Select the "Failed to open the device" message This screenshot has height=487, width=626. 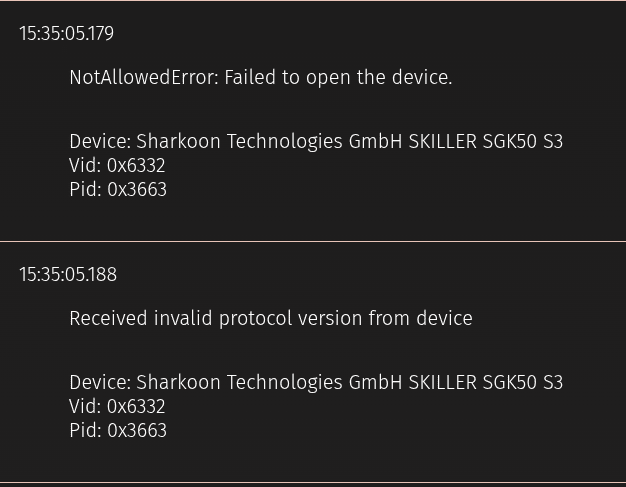pyautogui.click(x=338, y=78)
